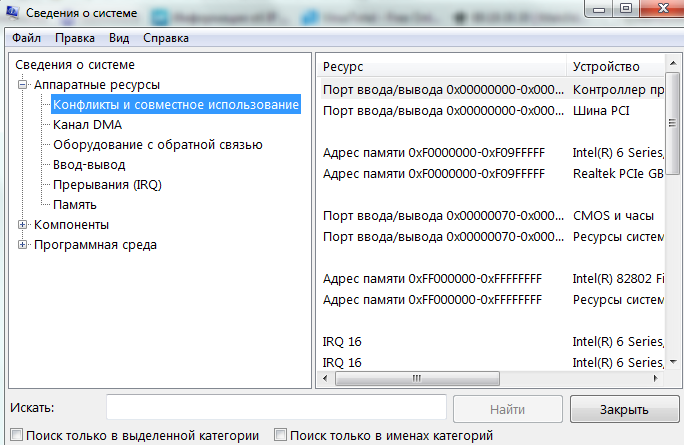684x445 pixels.
Task: Select the Память category
Action: tap(75, 205)
